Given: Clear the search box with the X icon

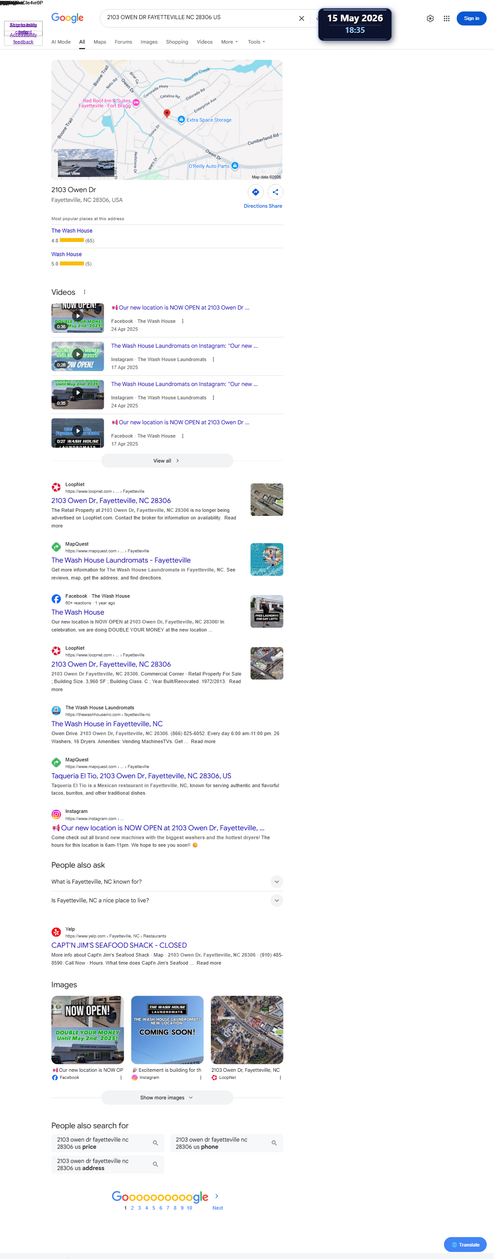Looking at the screenshot, I should tap(302, 18).
